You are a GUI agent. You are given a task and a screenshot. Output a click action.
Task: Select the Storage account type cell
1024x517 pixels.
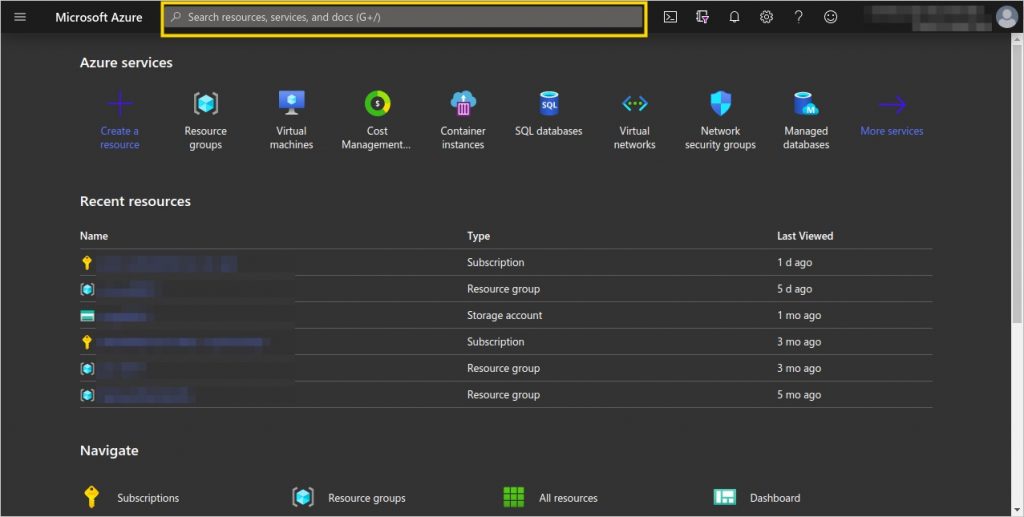[x=504, y=315]
